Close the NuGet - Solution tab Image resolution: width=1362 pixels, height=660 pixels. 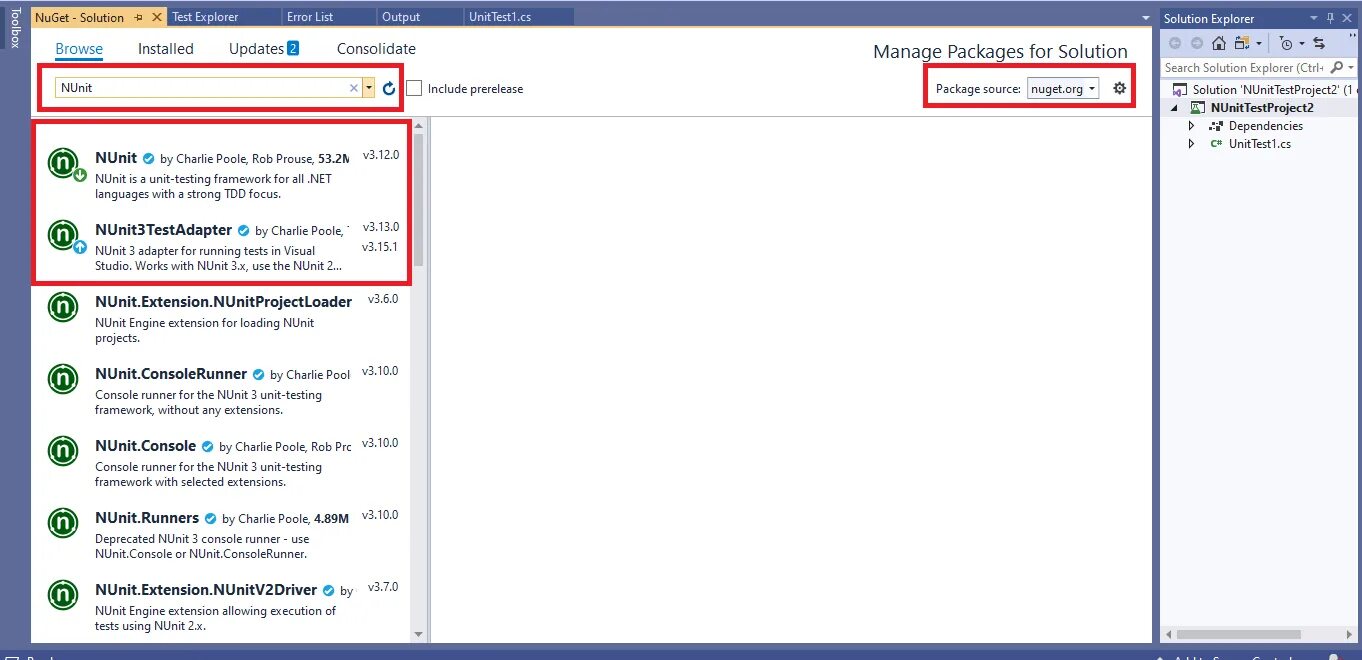tap(156, 17)
